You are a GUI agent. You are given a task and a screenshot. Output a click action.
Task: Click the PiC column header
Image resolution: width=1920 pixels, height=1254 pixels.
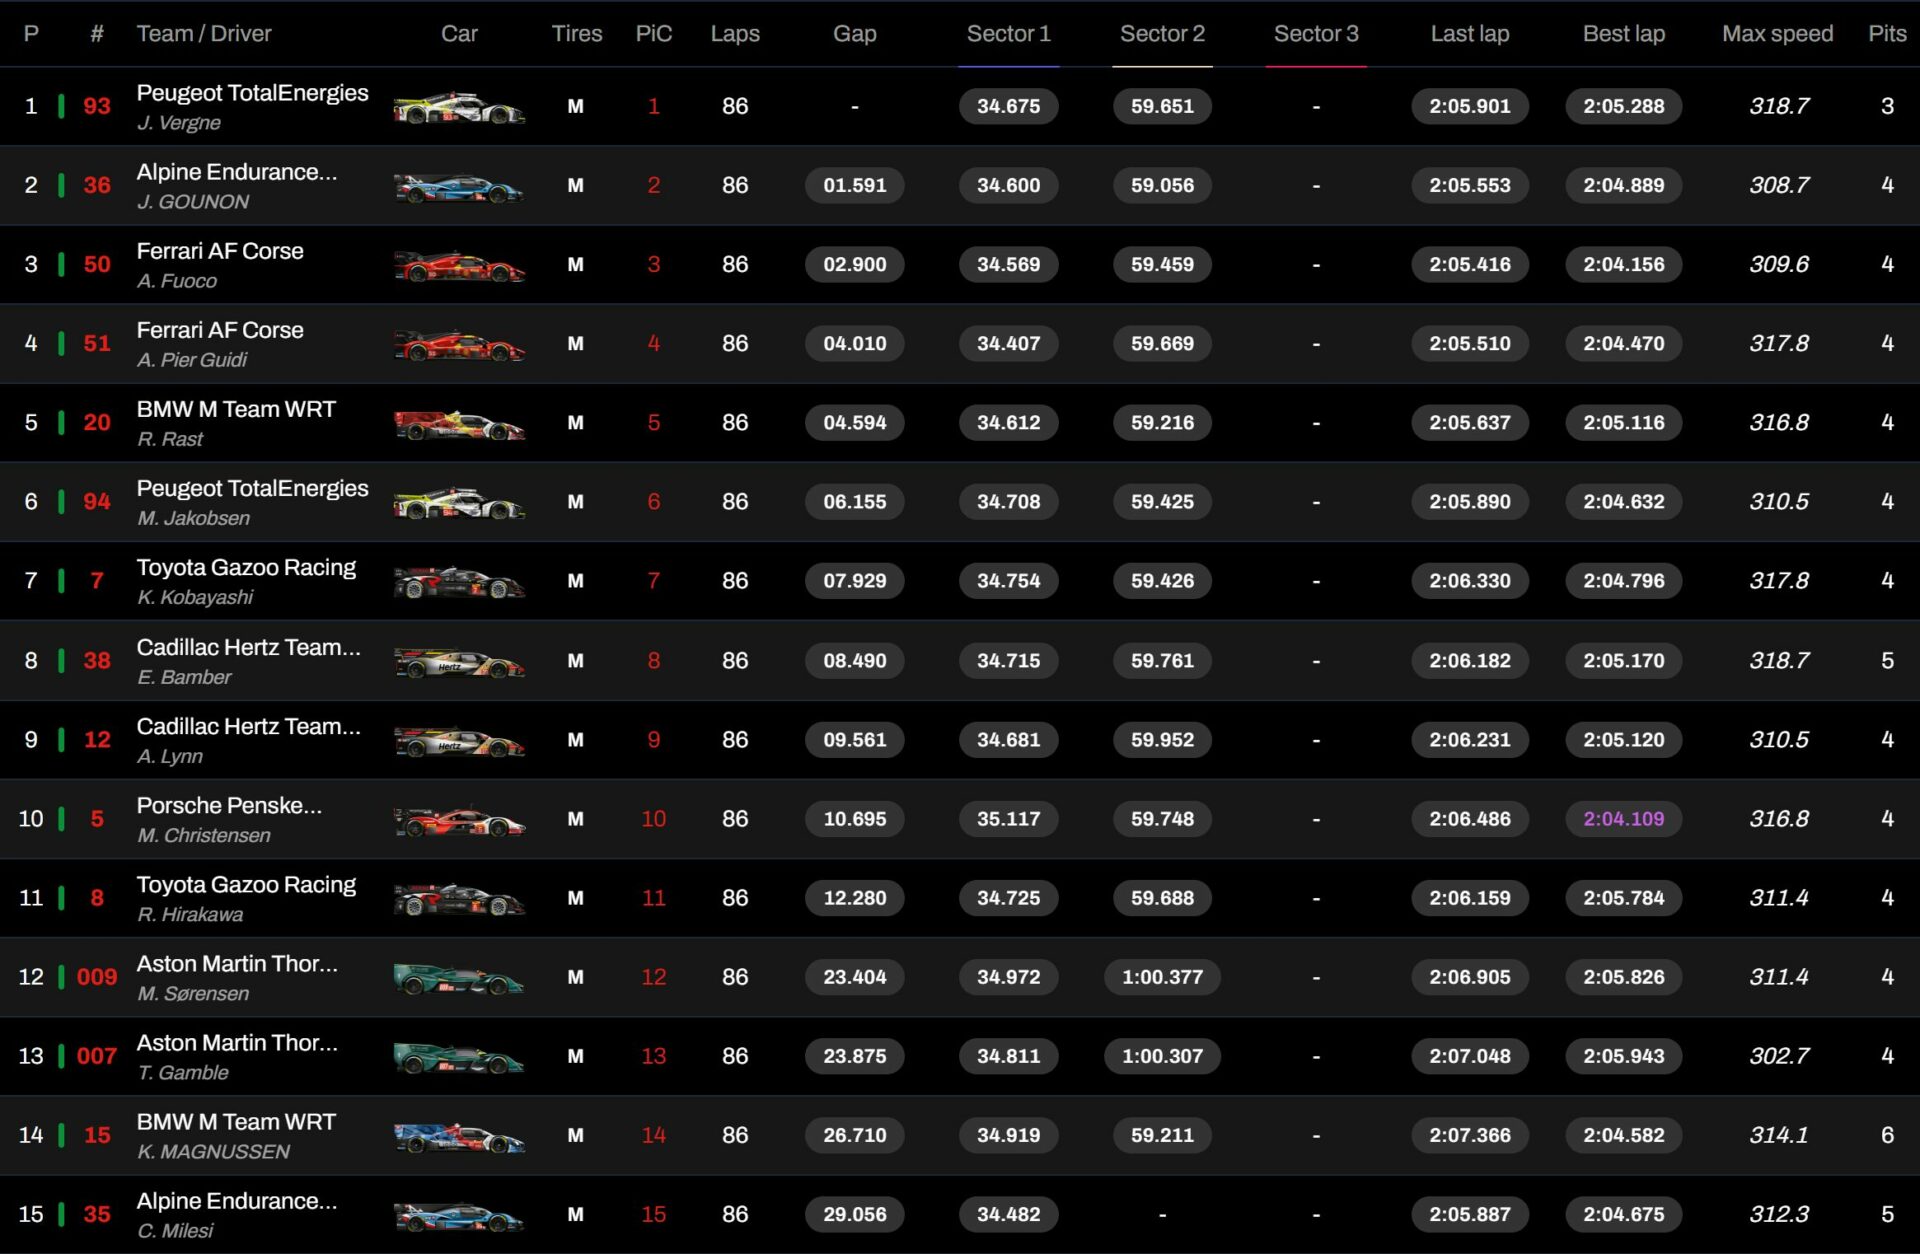(654, 34)
